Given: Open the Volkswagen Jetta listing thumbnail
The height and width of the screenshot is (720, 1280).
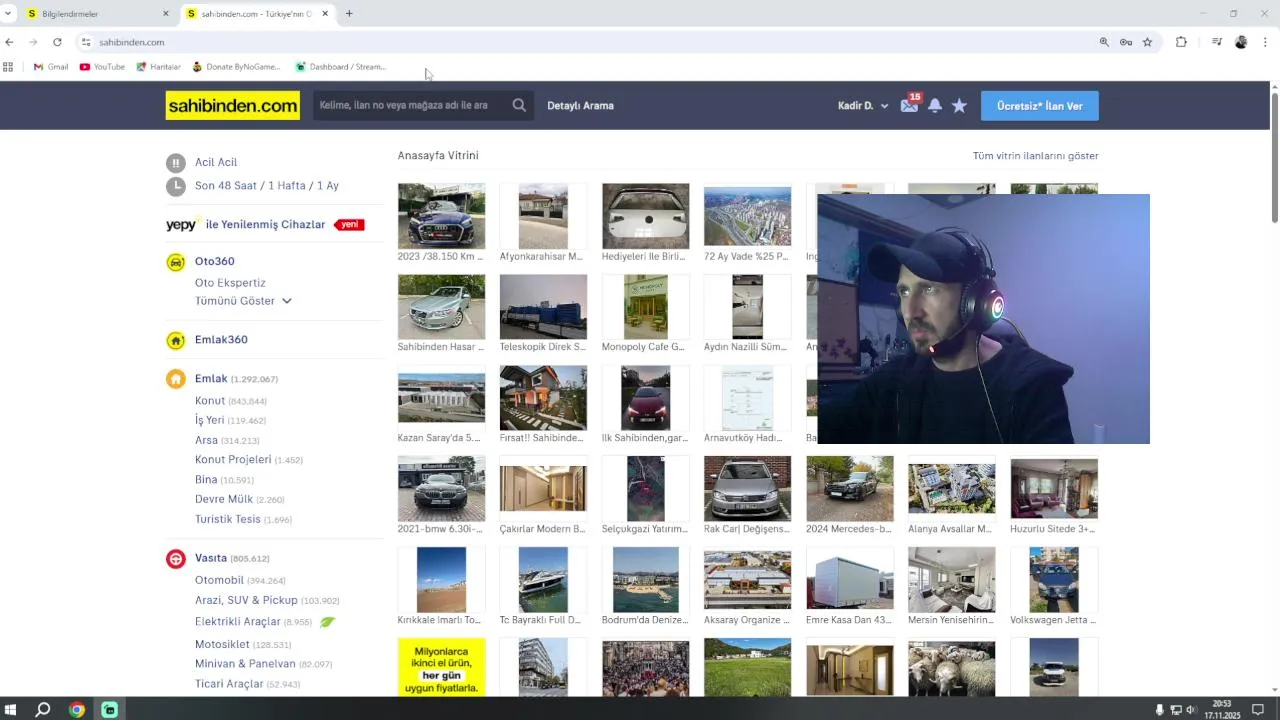Looking at the screenshot, I should [x=1054, y=579].
